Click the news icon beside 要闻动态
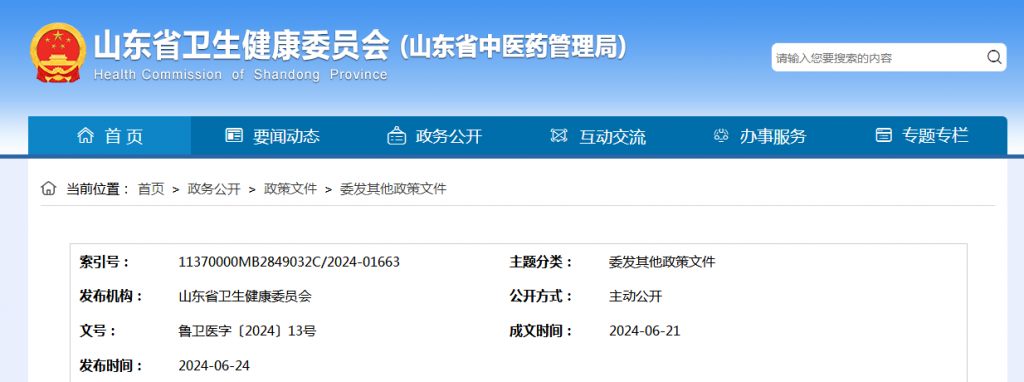The image size is (1024, 382). pos(234,135)
